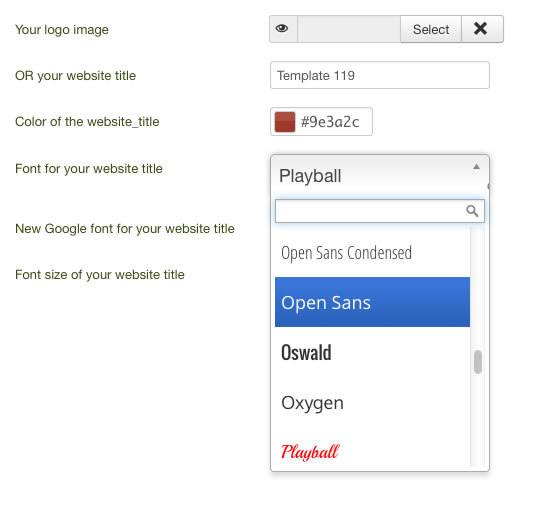Click the 'Font for your website title' label
The width and height of the screenshot is (558, 522).
89,169
